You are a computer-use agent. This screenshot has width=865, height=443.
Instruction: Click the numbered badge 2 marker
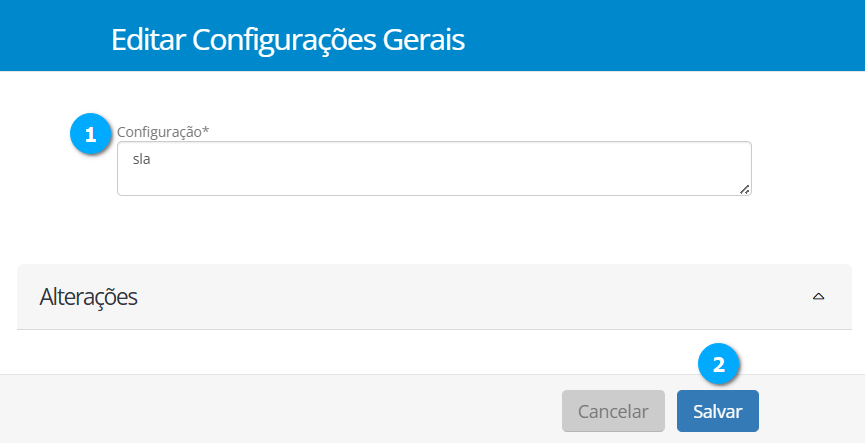coord(718,365)
